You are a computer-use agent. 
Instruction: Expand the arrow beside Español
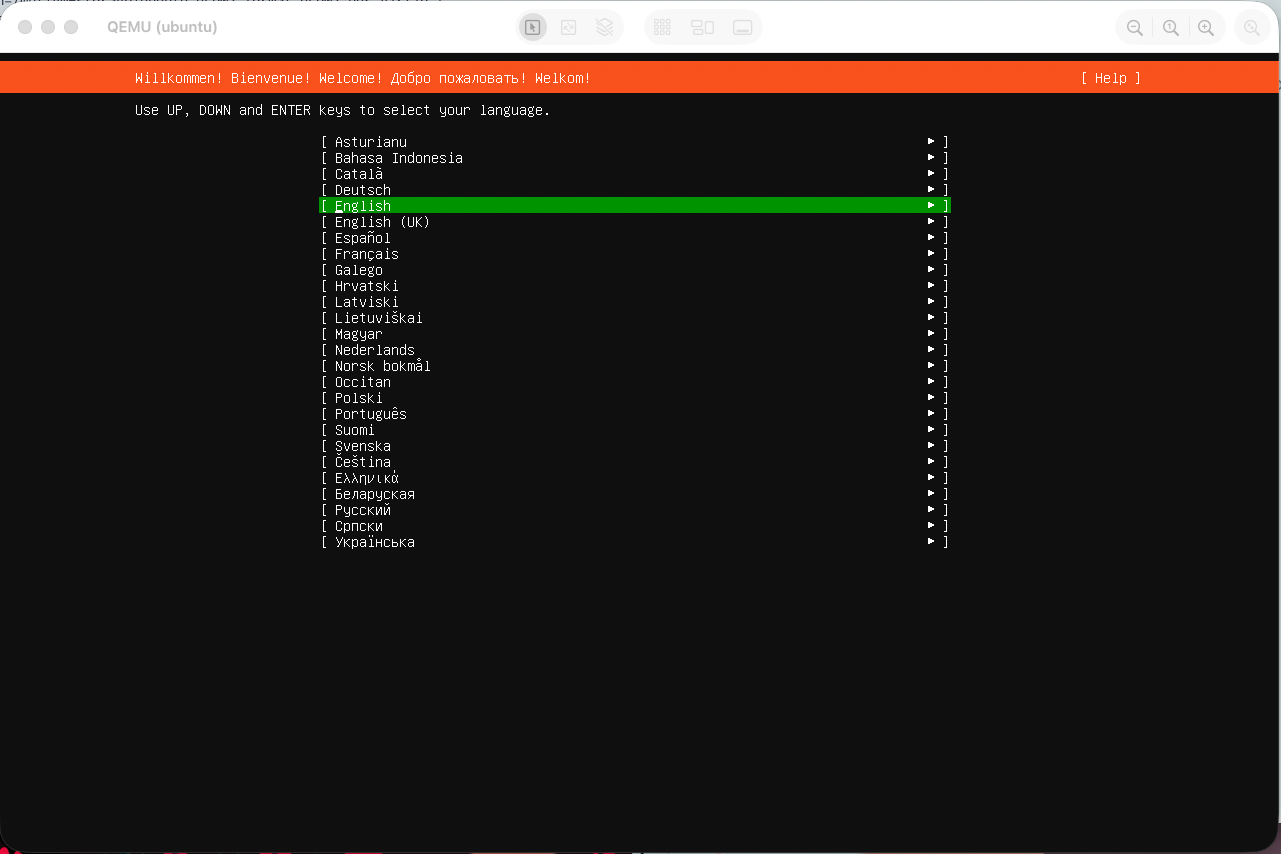click(931, 238)
